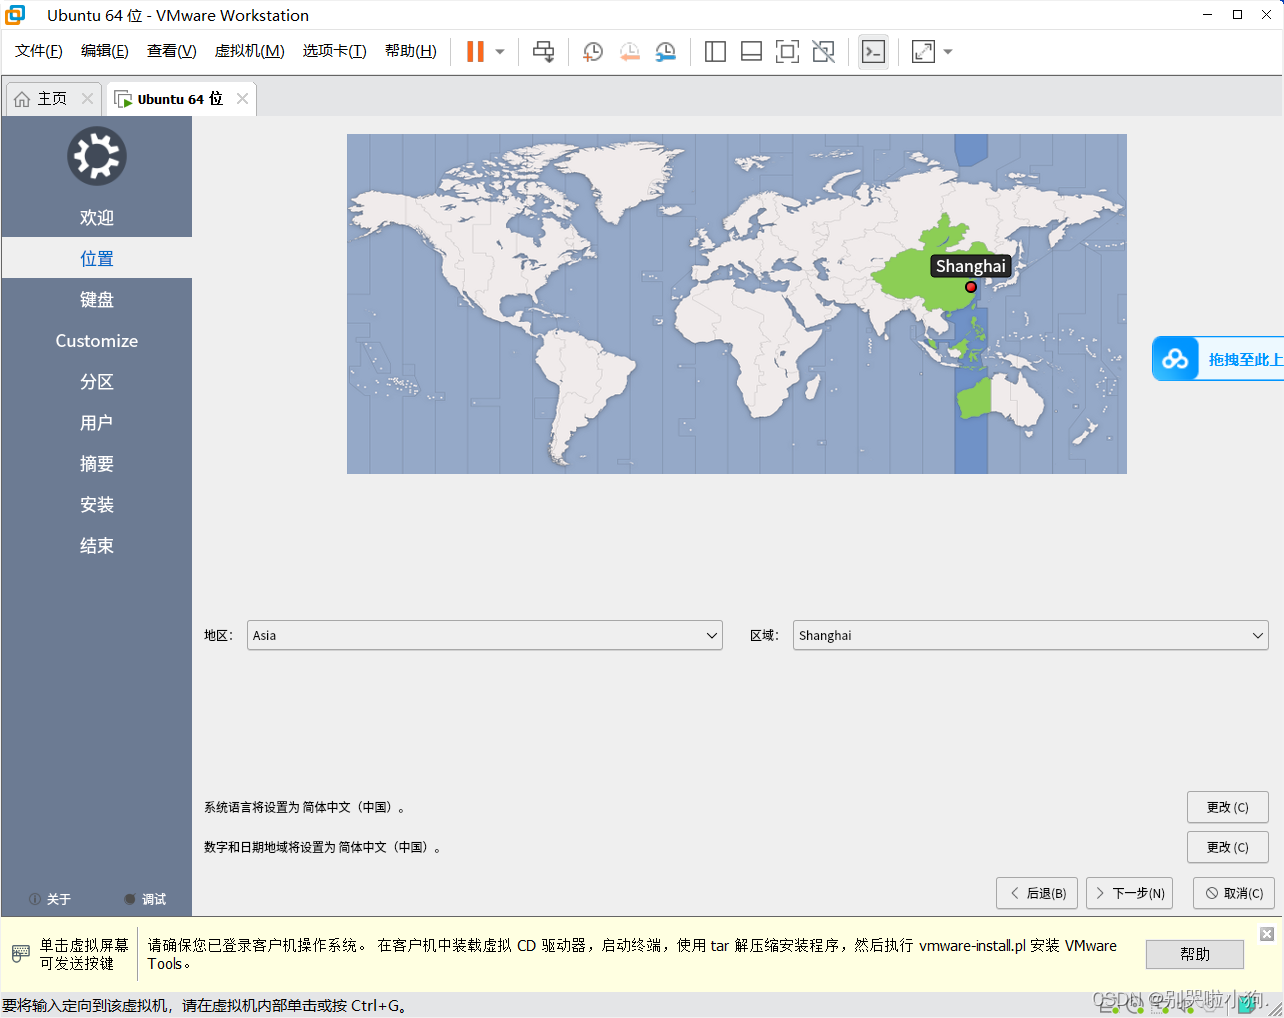Open the 文件(F) menu
Screen dimensions: 1284x1018
point(39,51)
